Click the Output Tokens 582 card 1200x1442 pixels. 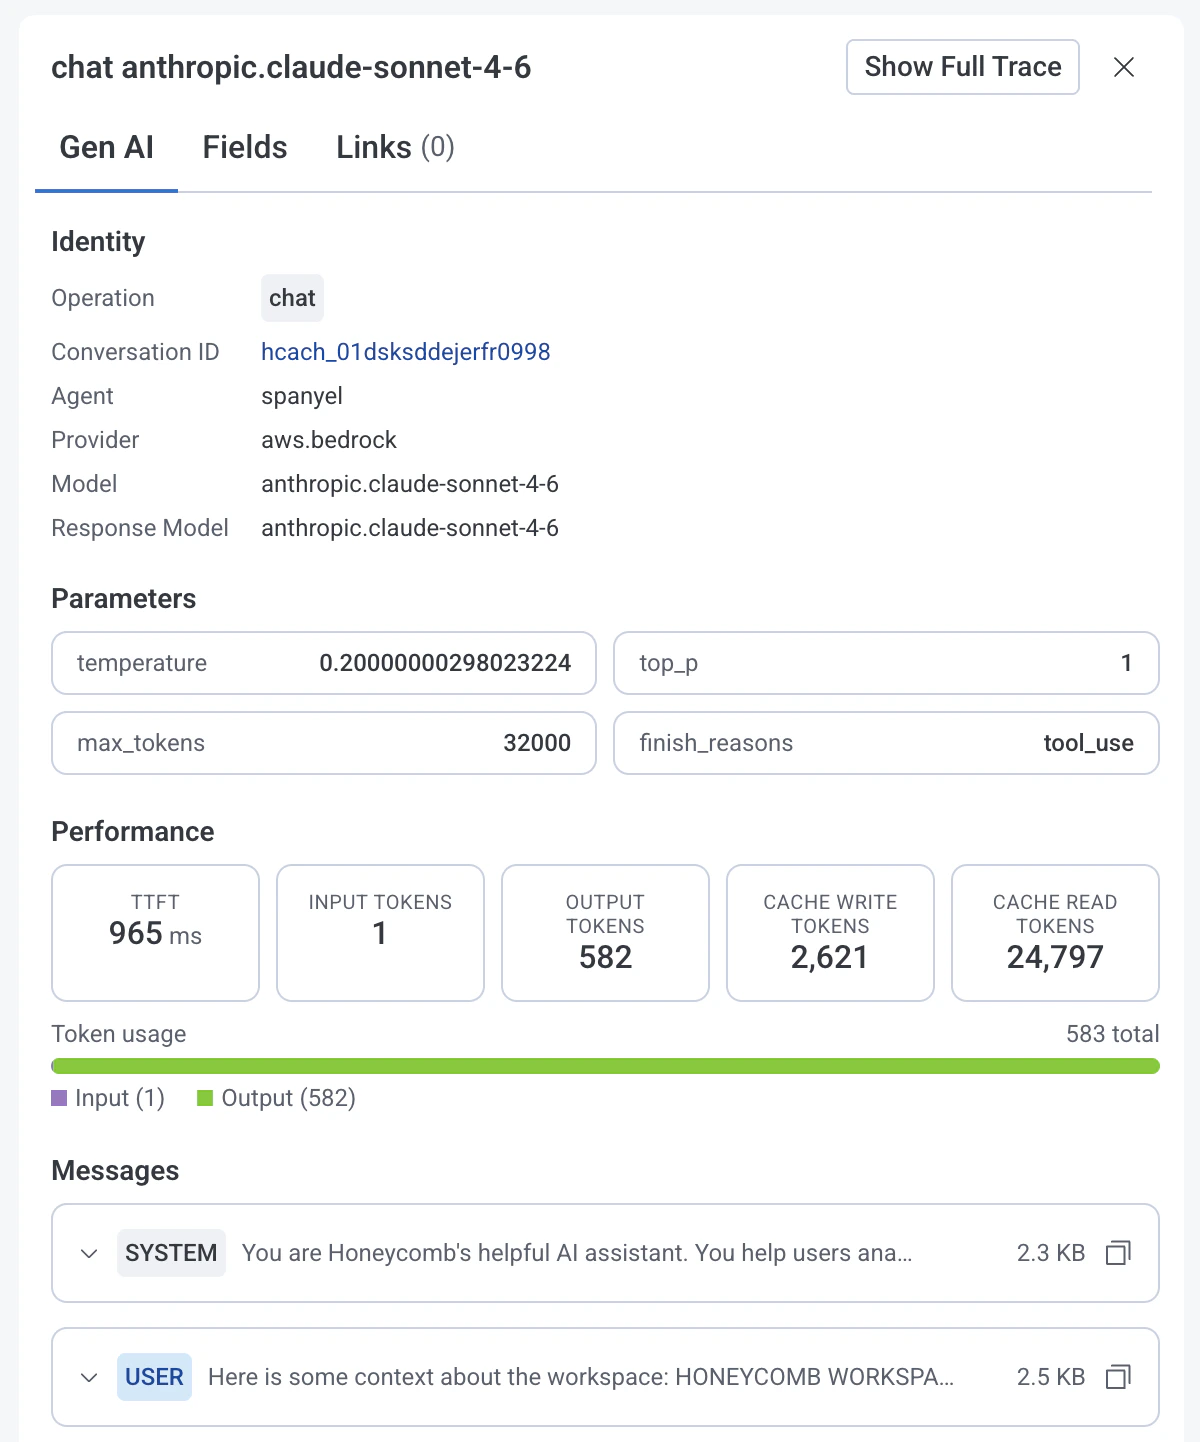coord(605,933)
